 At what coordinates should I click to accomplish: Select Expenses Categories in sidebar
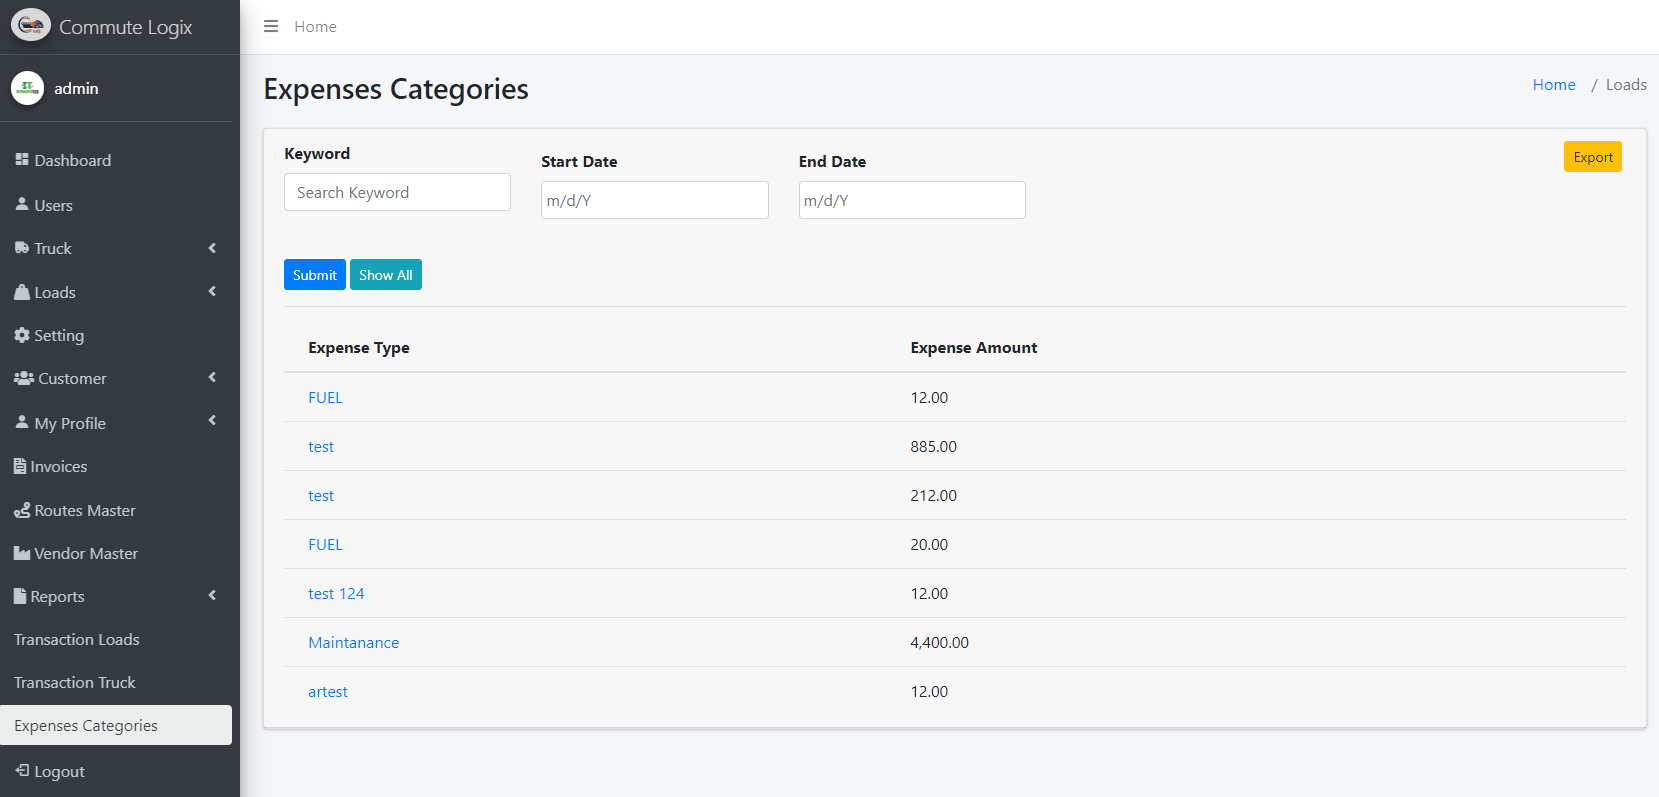pos(86,726)
